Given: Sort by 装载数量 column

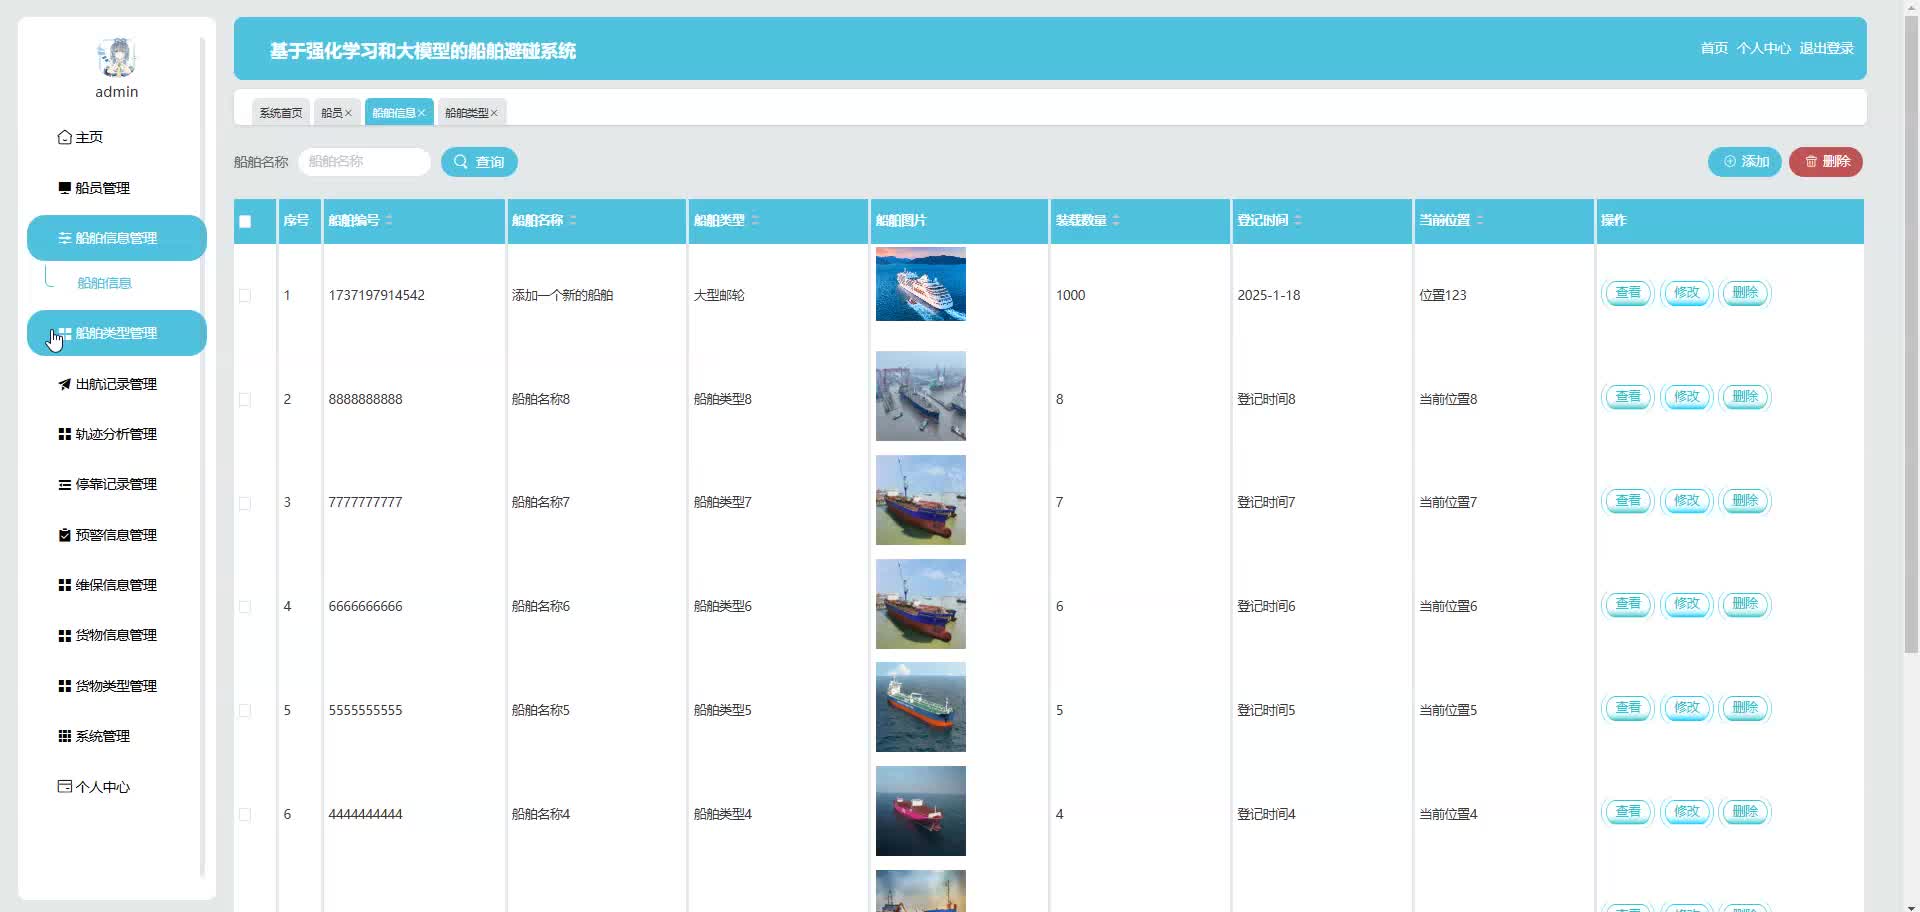Looking at the screenshot, I should point(1116,220).
